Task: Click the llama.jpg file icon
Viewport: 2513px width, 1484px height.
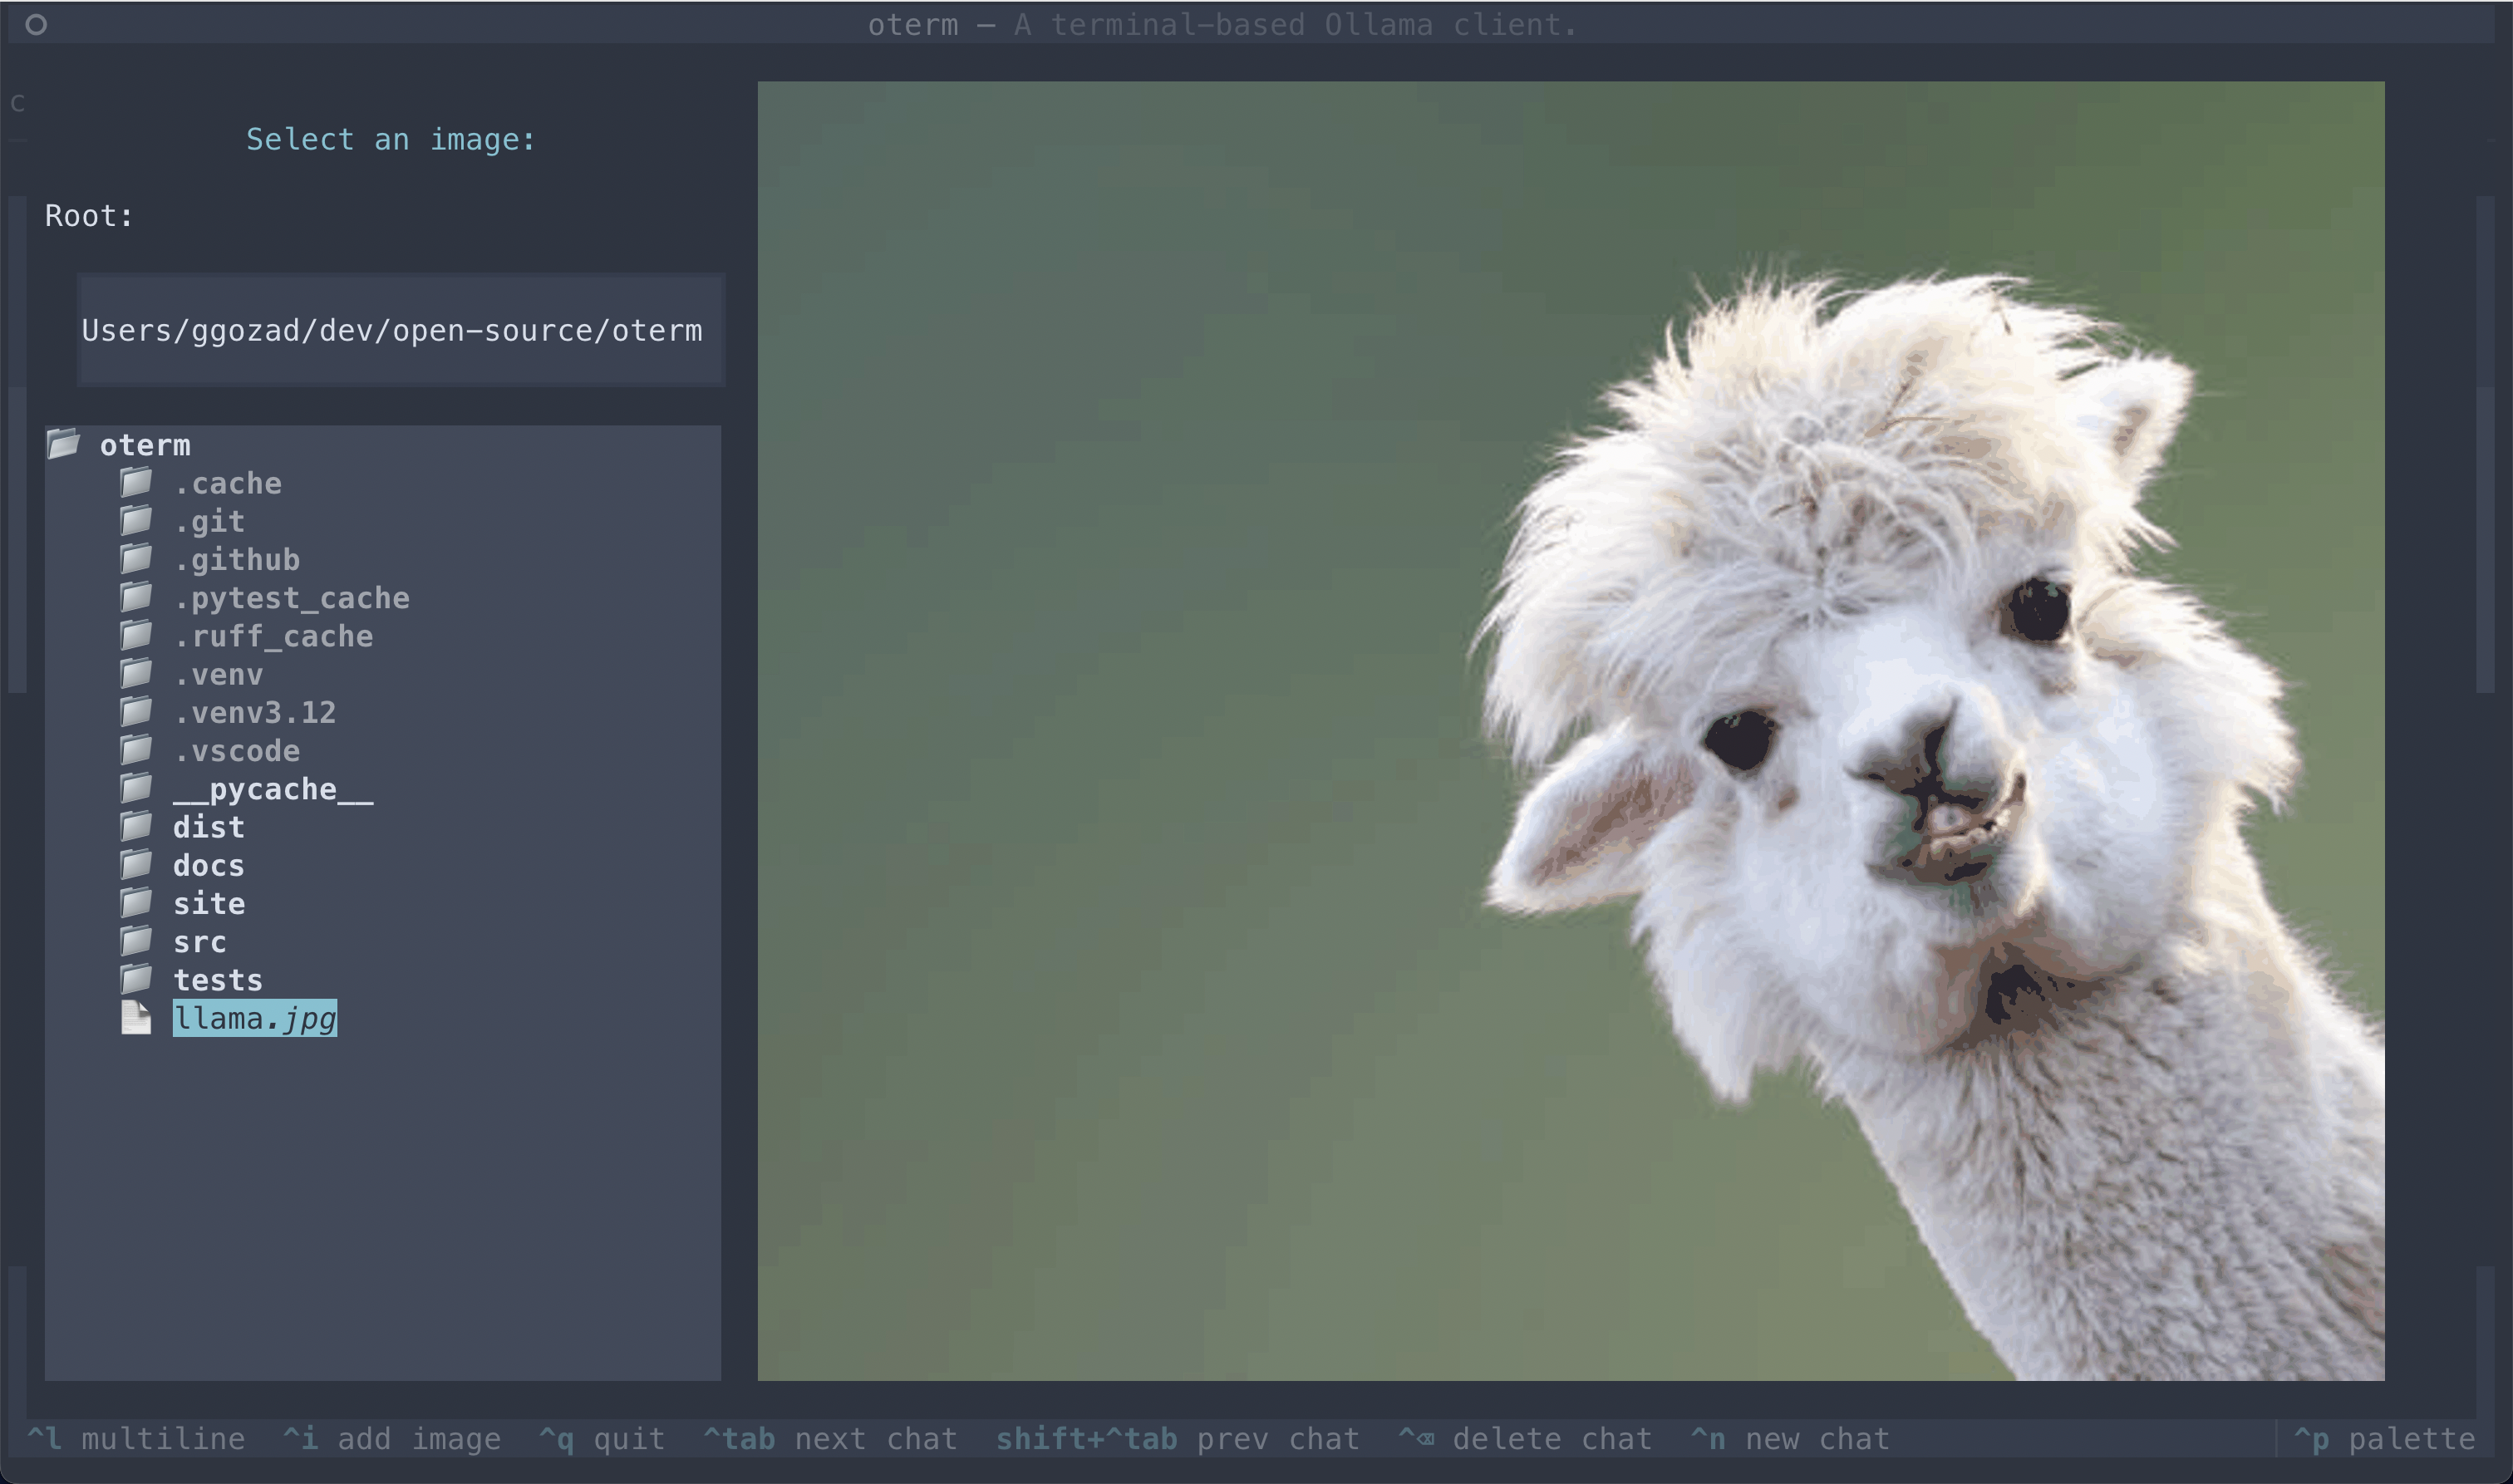Action: [136, 1018]
